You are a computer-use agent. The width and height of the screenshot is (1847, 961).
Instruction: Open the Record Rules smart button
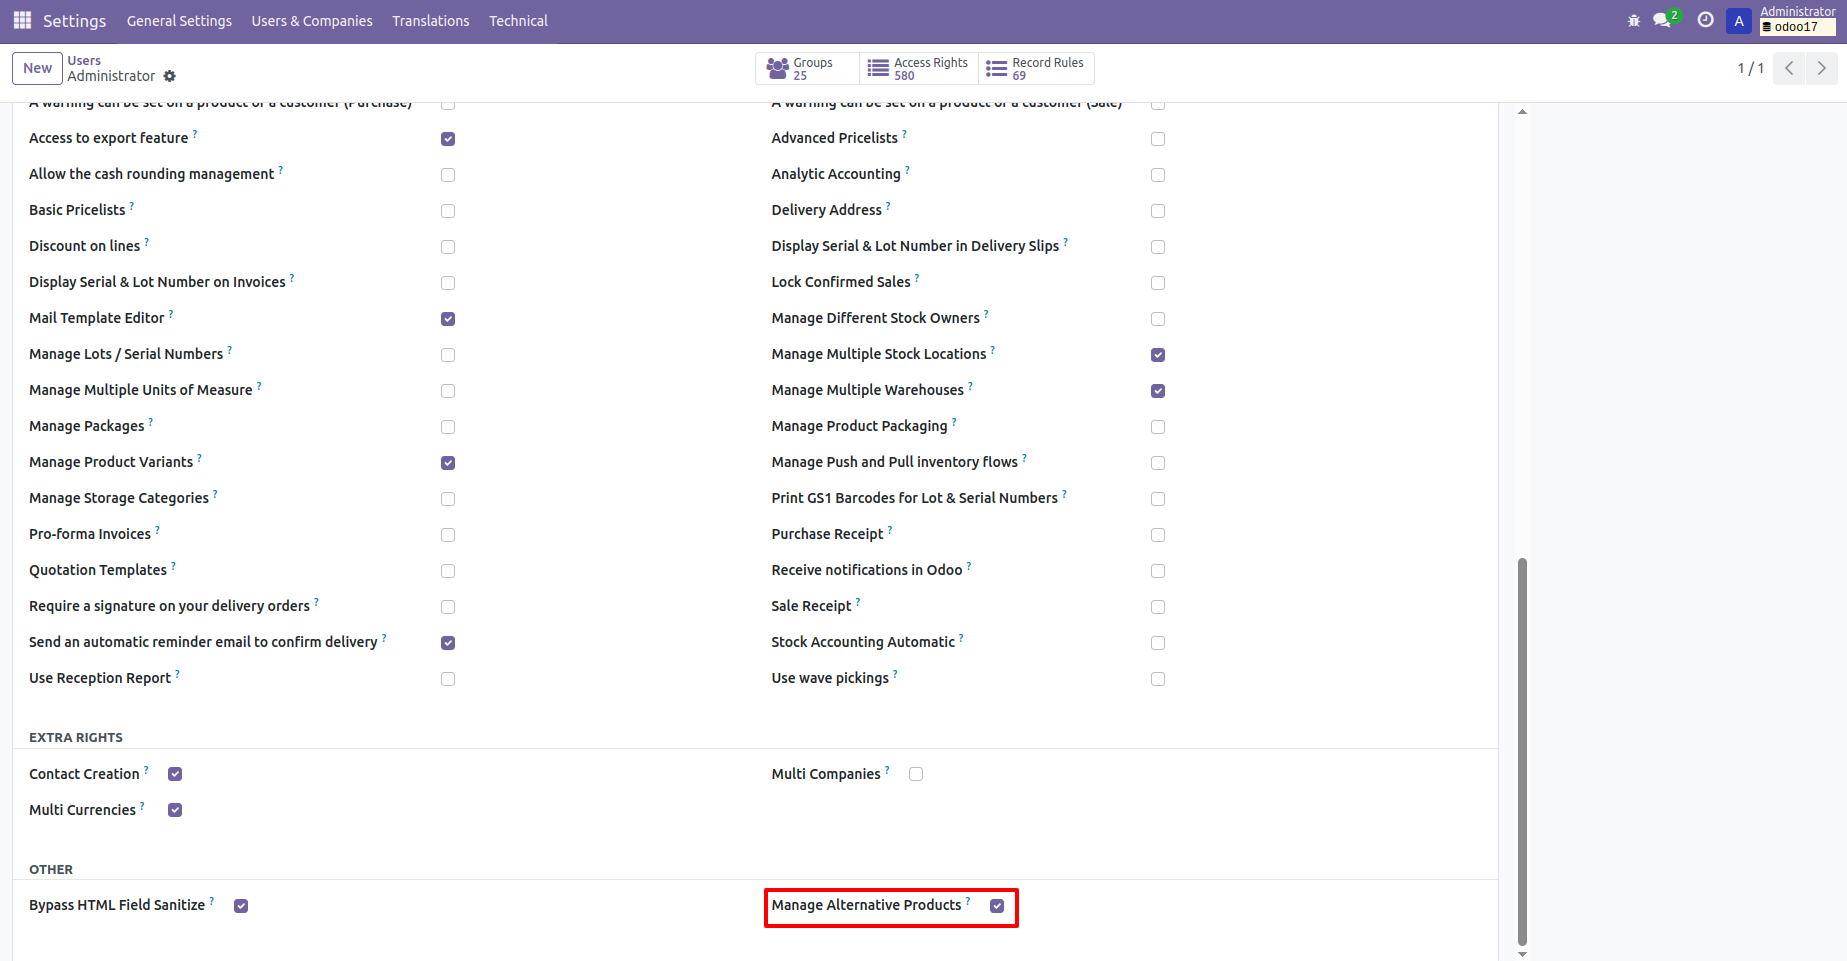1035,68
